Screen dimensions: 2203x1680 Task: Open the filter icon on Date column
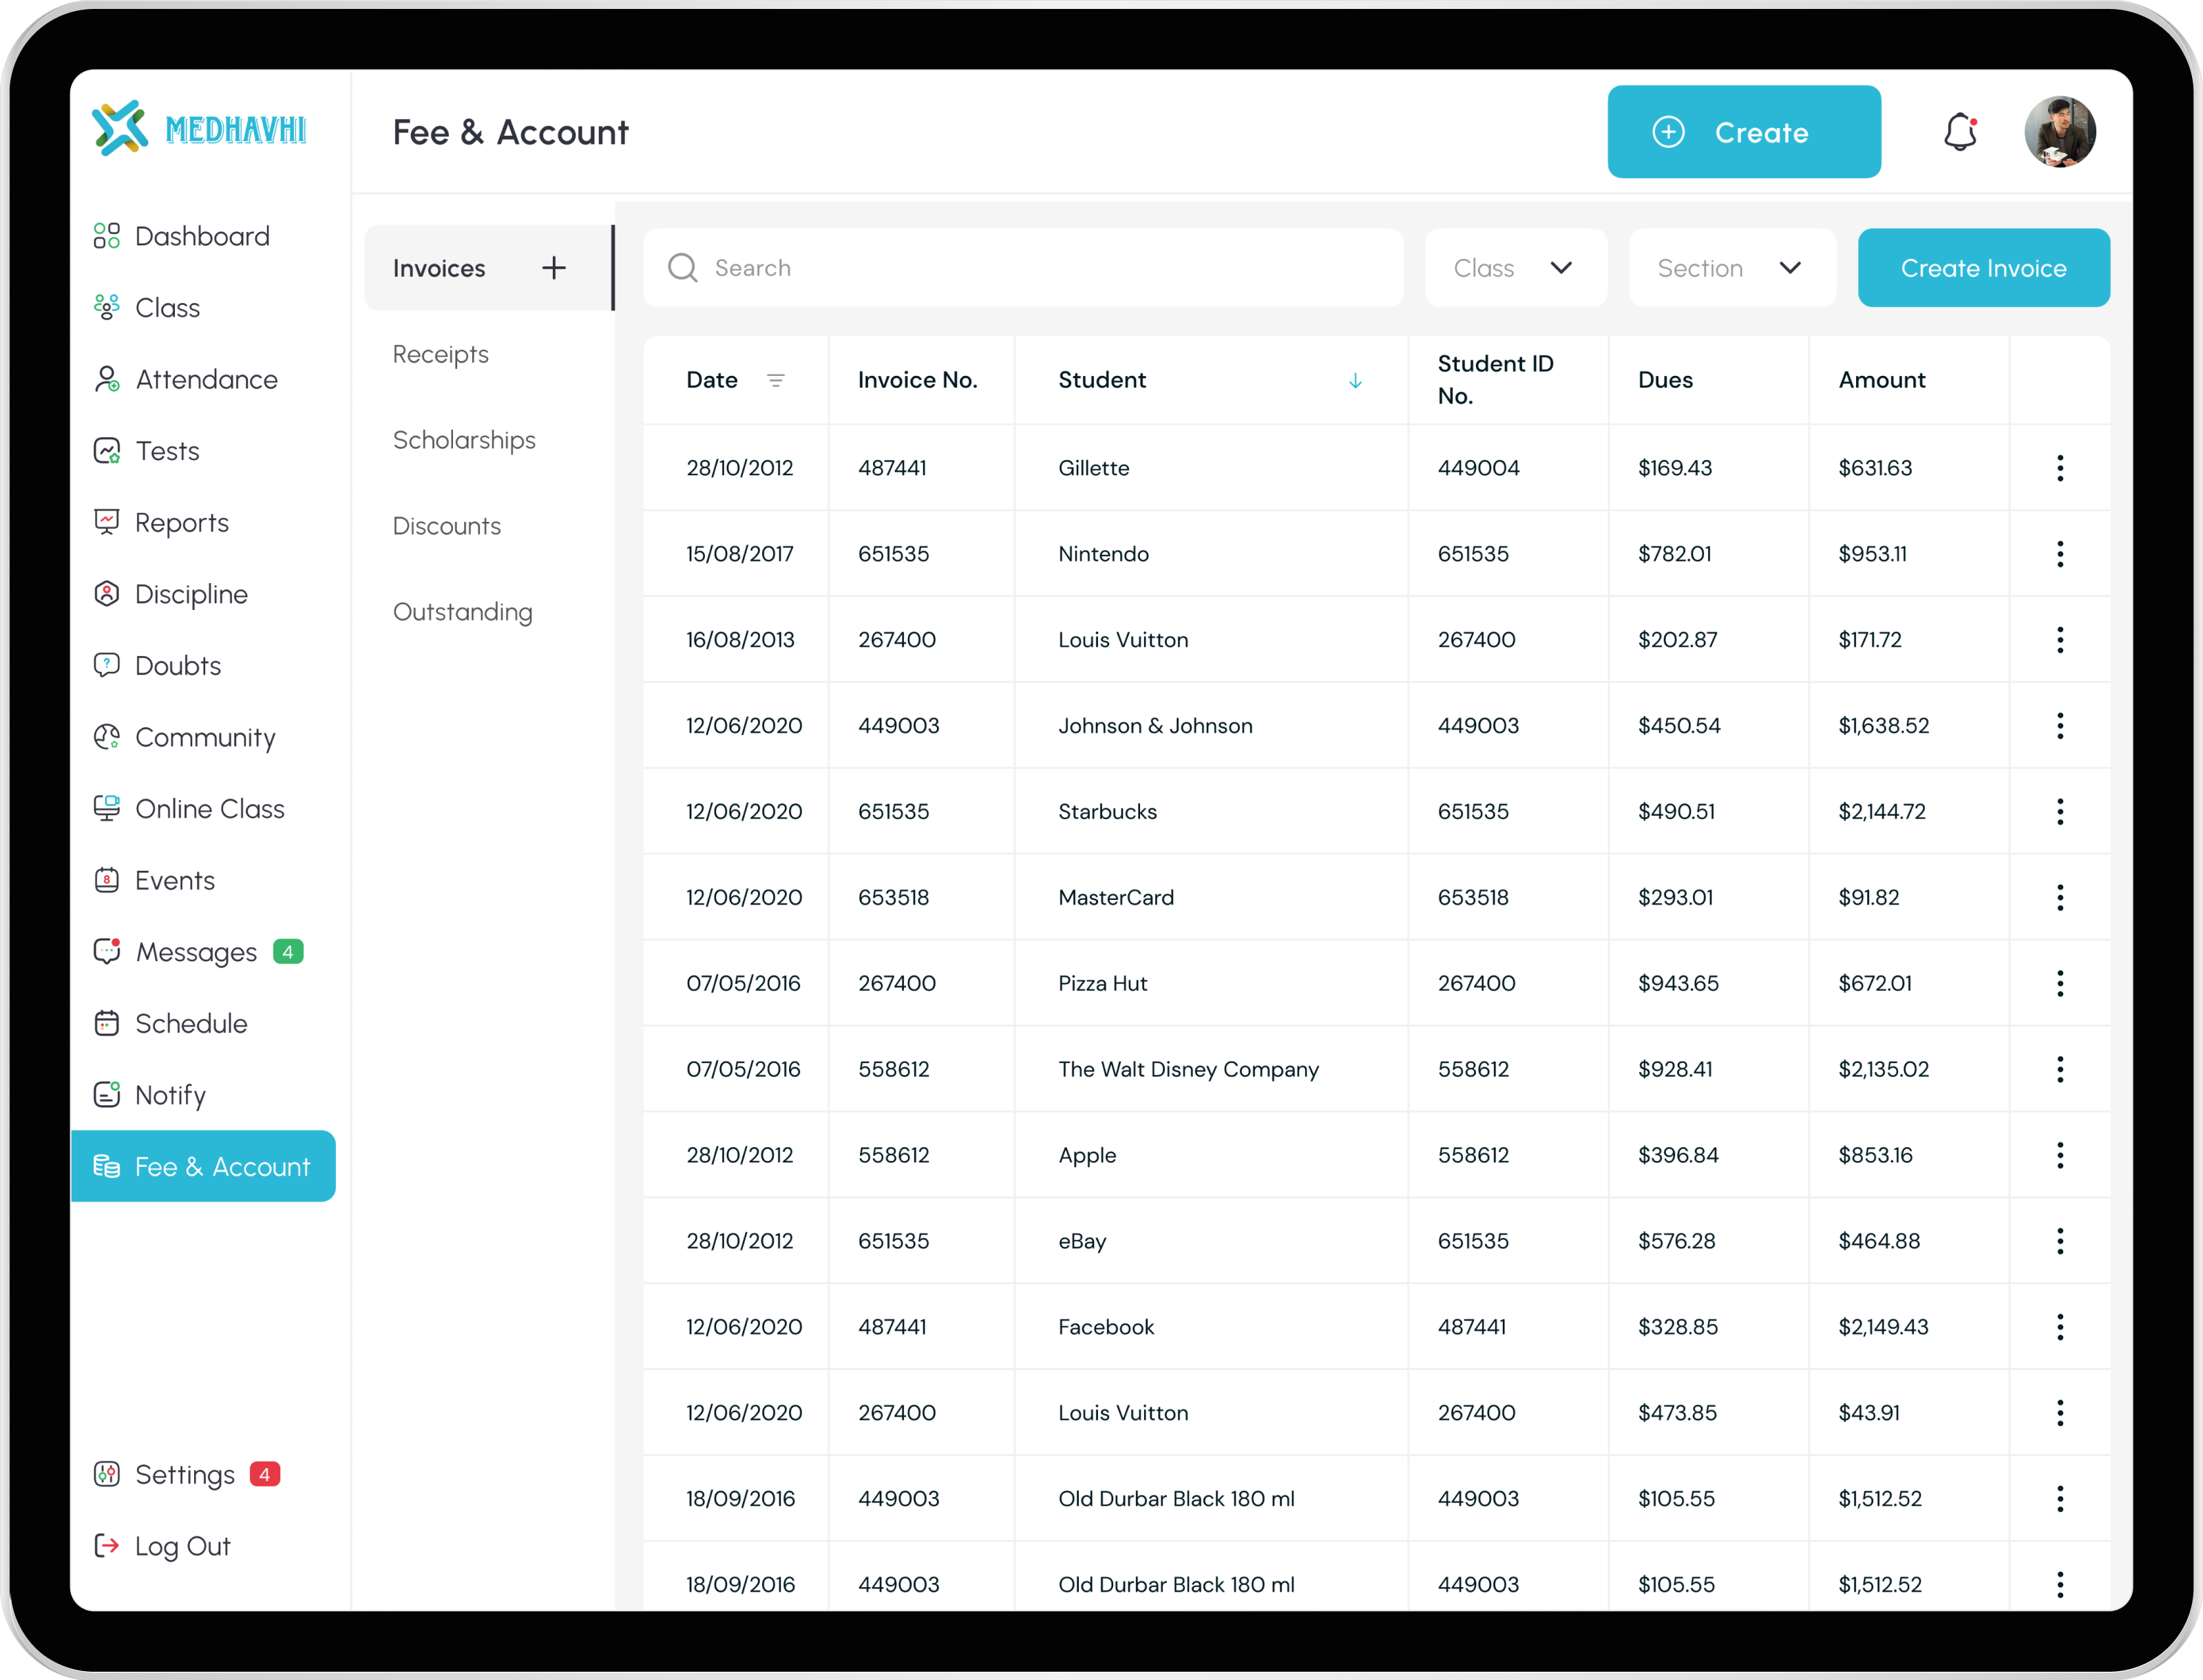pos(777,380)
